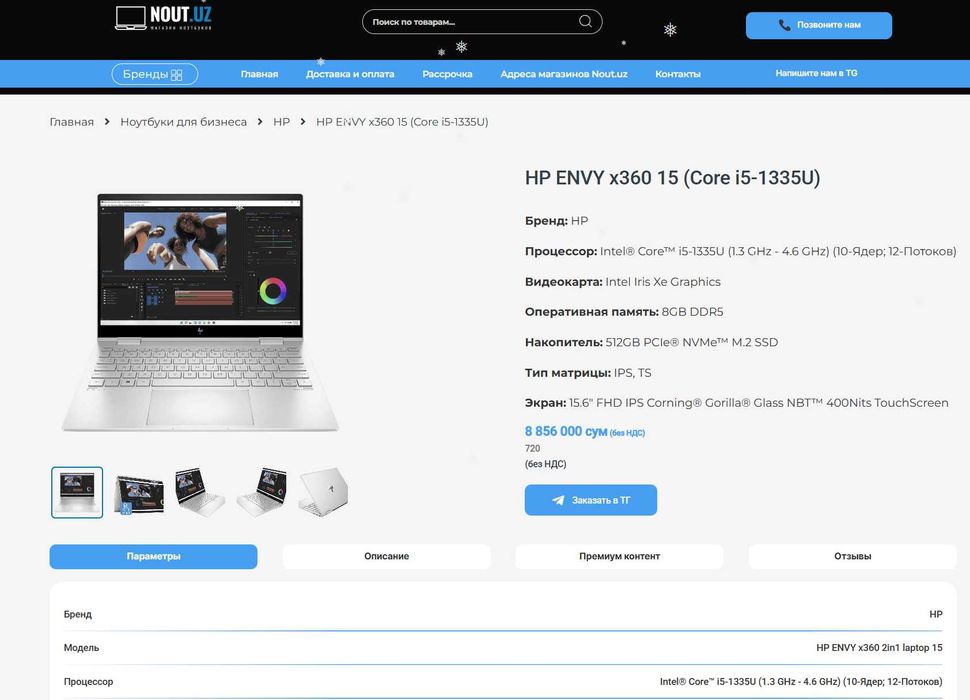
Task: Click the price 8 856 000 сум
Action: (x=566, y=432)
